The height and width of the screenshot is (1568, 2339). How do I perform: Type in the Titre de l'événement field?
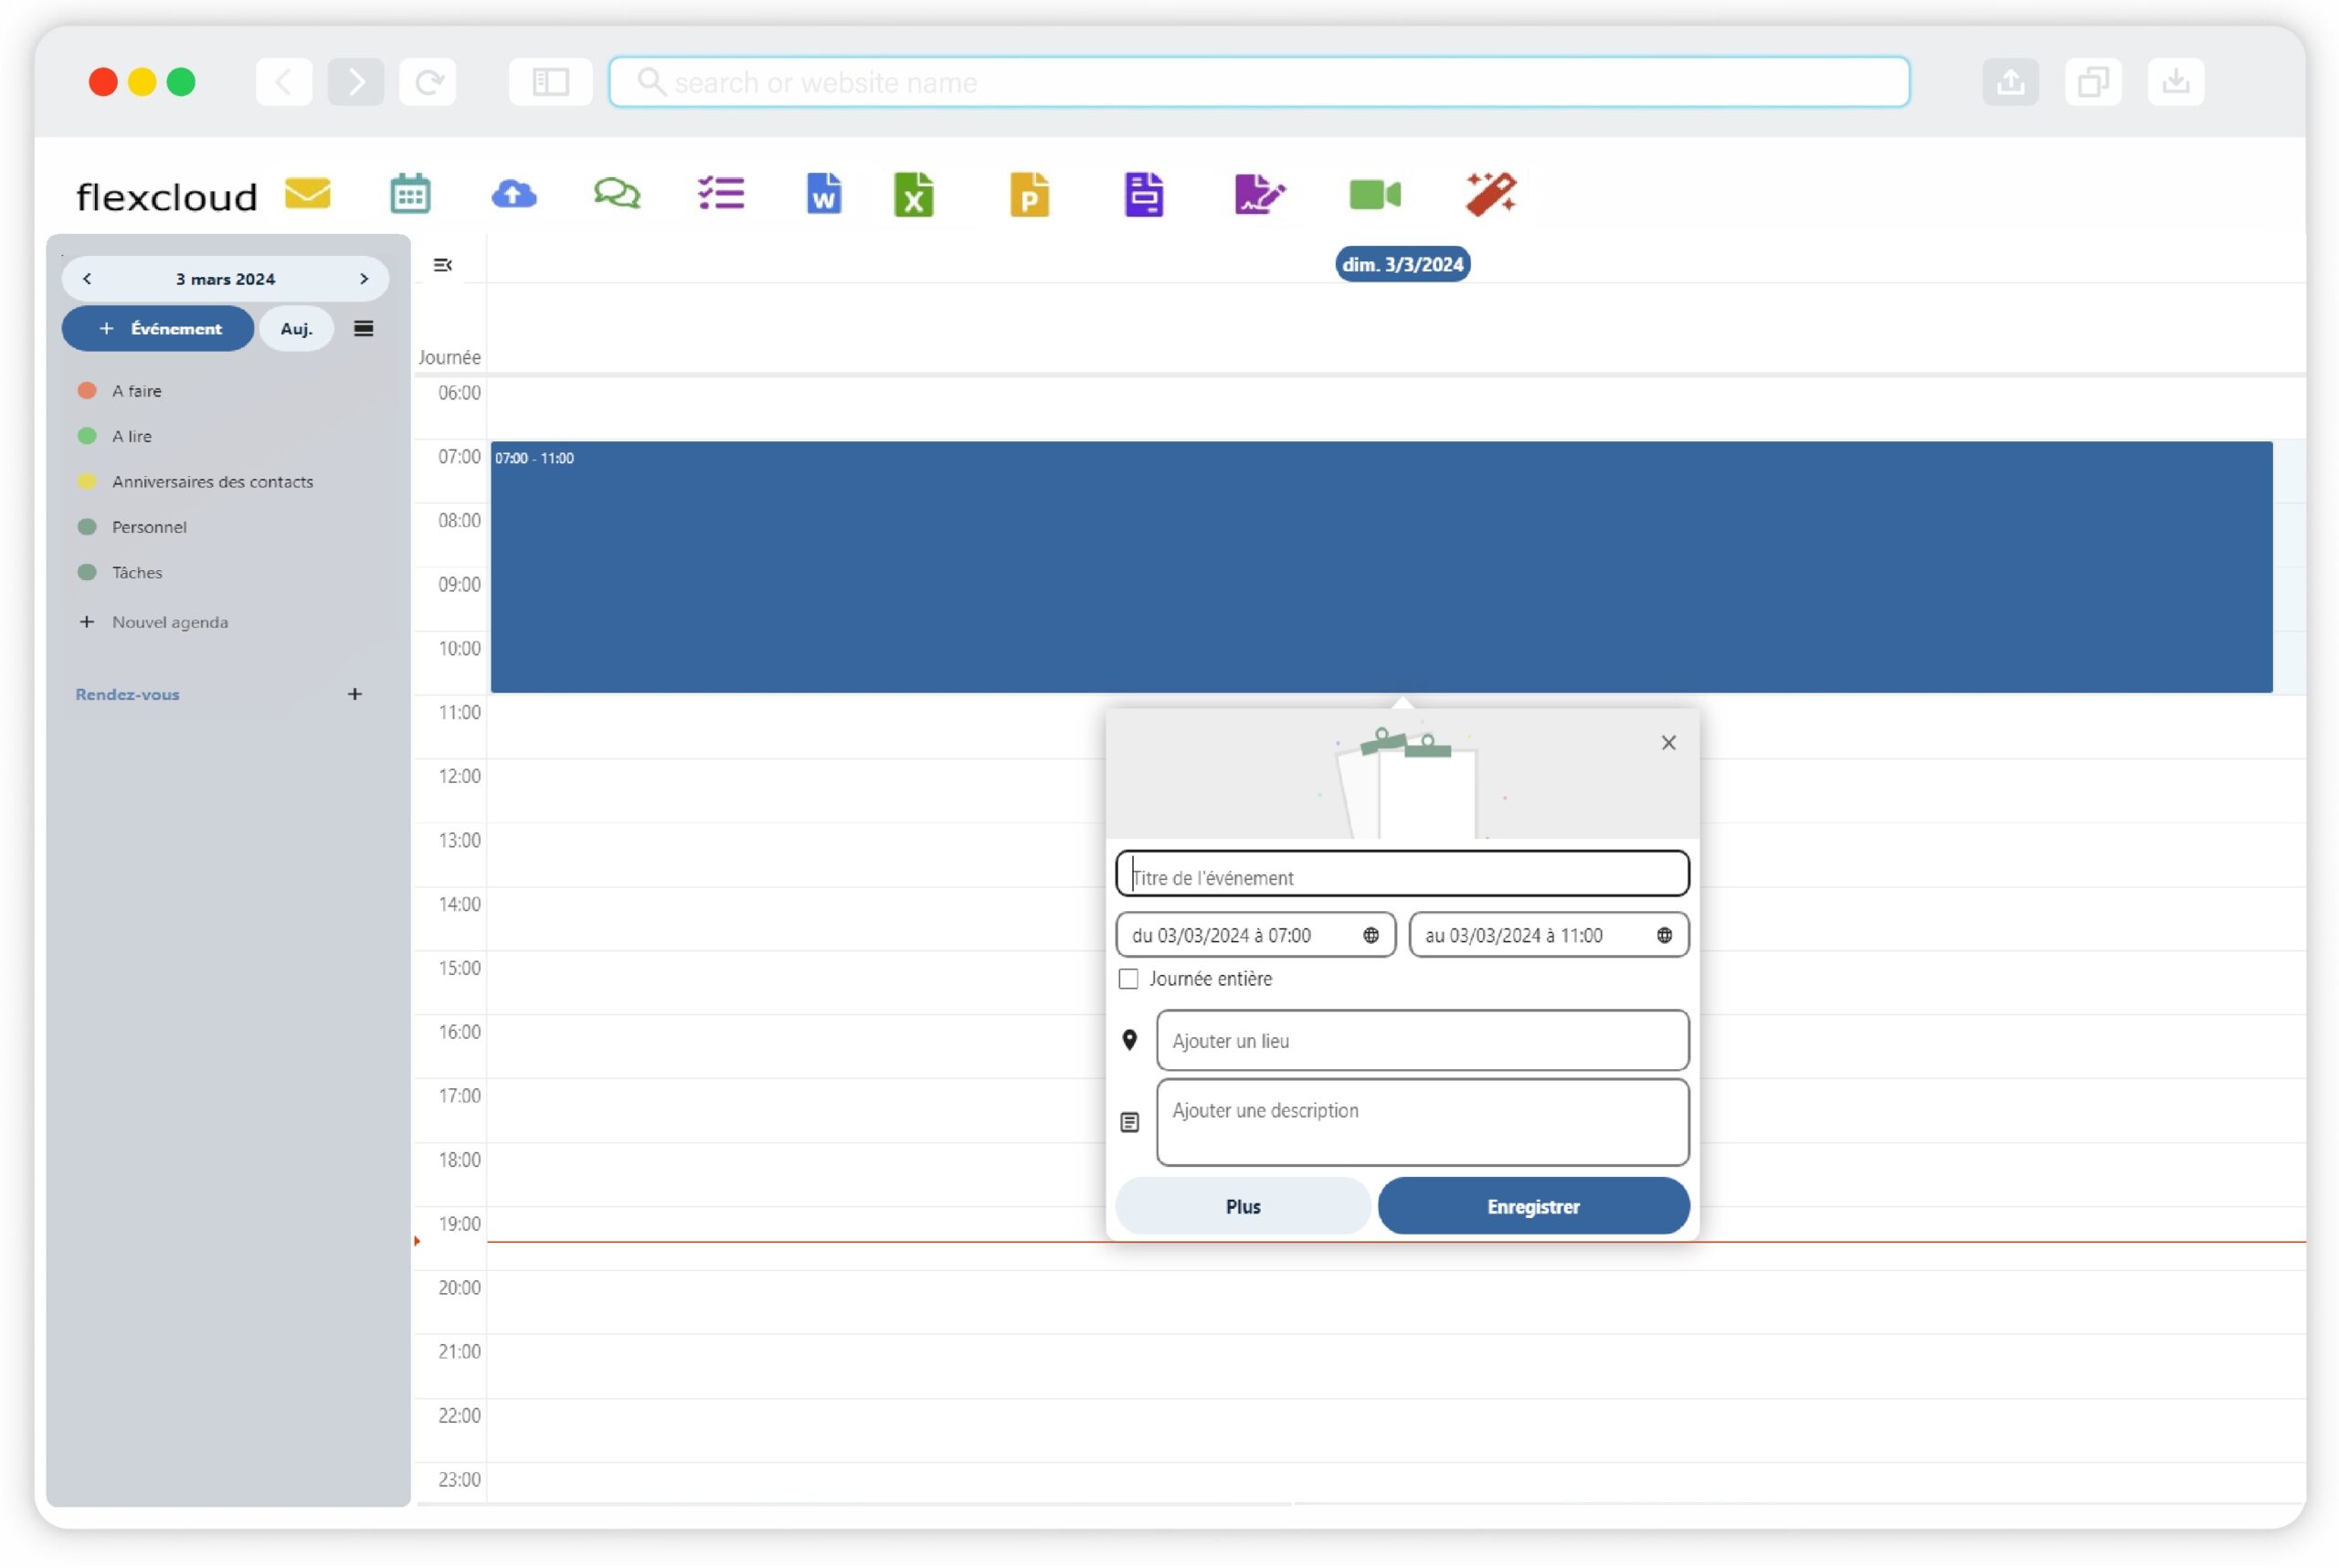tap(1400, 876)
